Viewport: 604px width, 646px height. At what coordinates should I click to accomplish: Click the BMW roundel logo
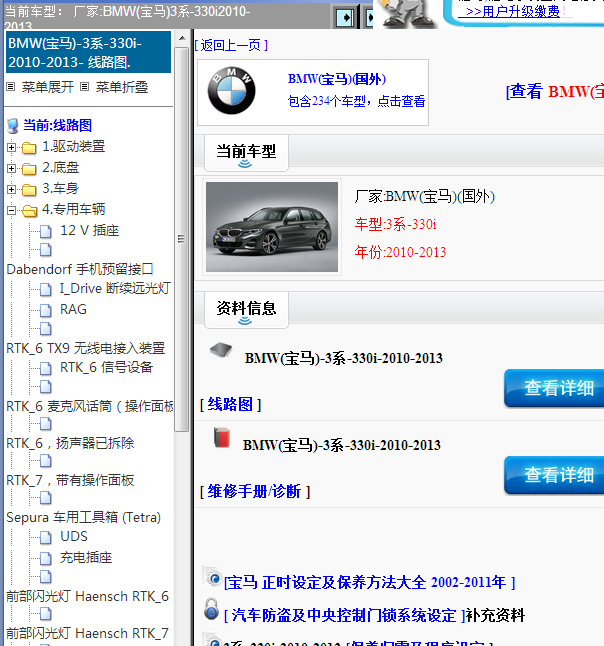tap(232, 91)
